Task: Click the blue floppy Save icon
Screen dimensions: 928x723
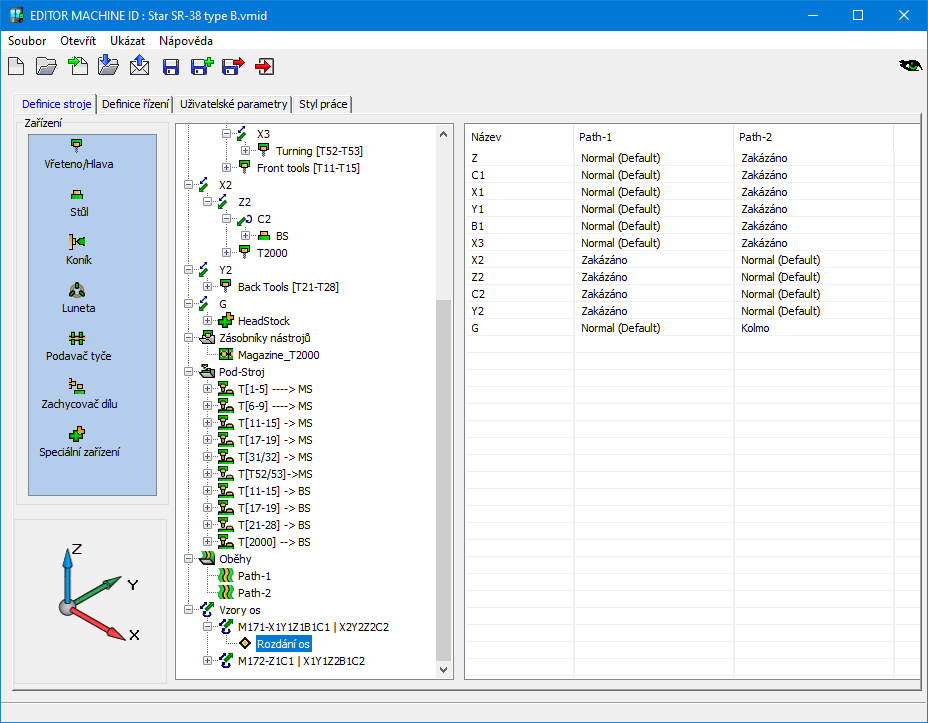Action: (x=171, y=67)
